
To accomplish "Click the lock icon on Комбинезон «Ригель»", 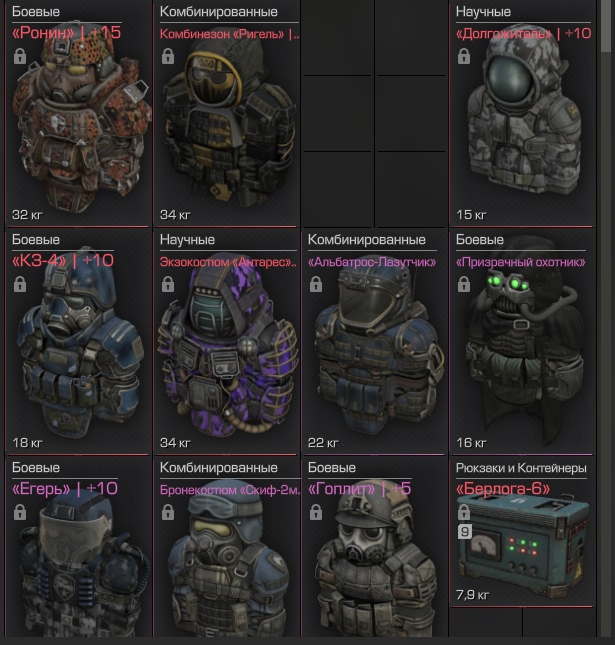I will coord(168,56).
